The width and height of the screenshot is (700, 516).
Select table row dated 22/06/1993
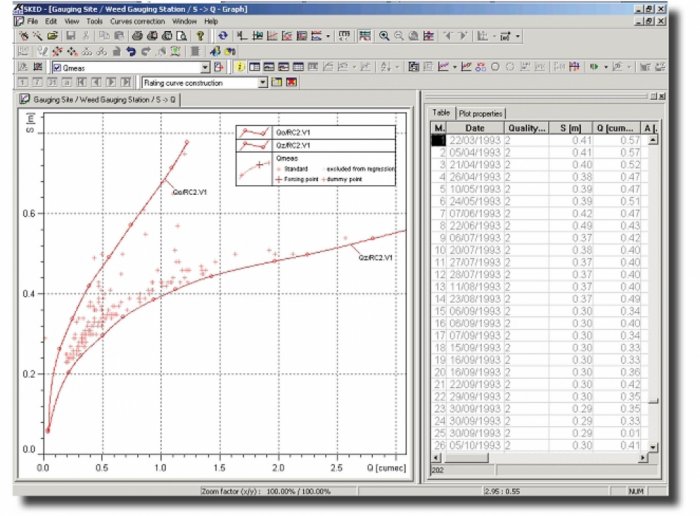(x=540, y=225)
